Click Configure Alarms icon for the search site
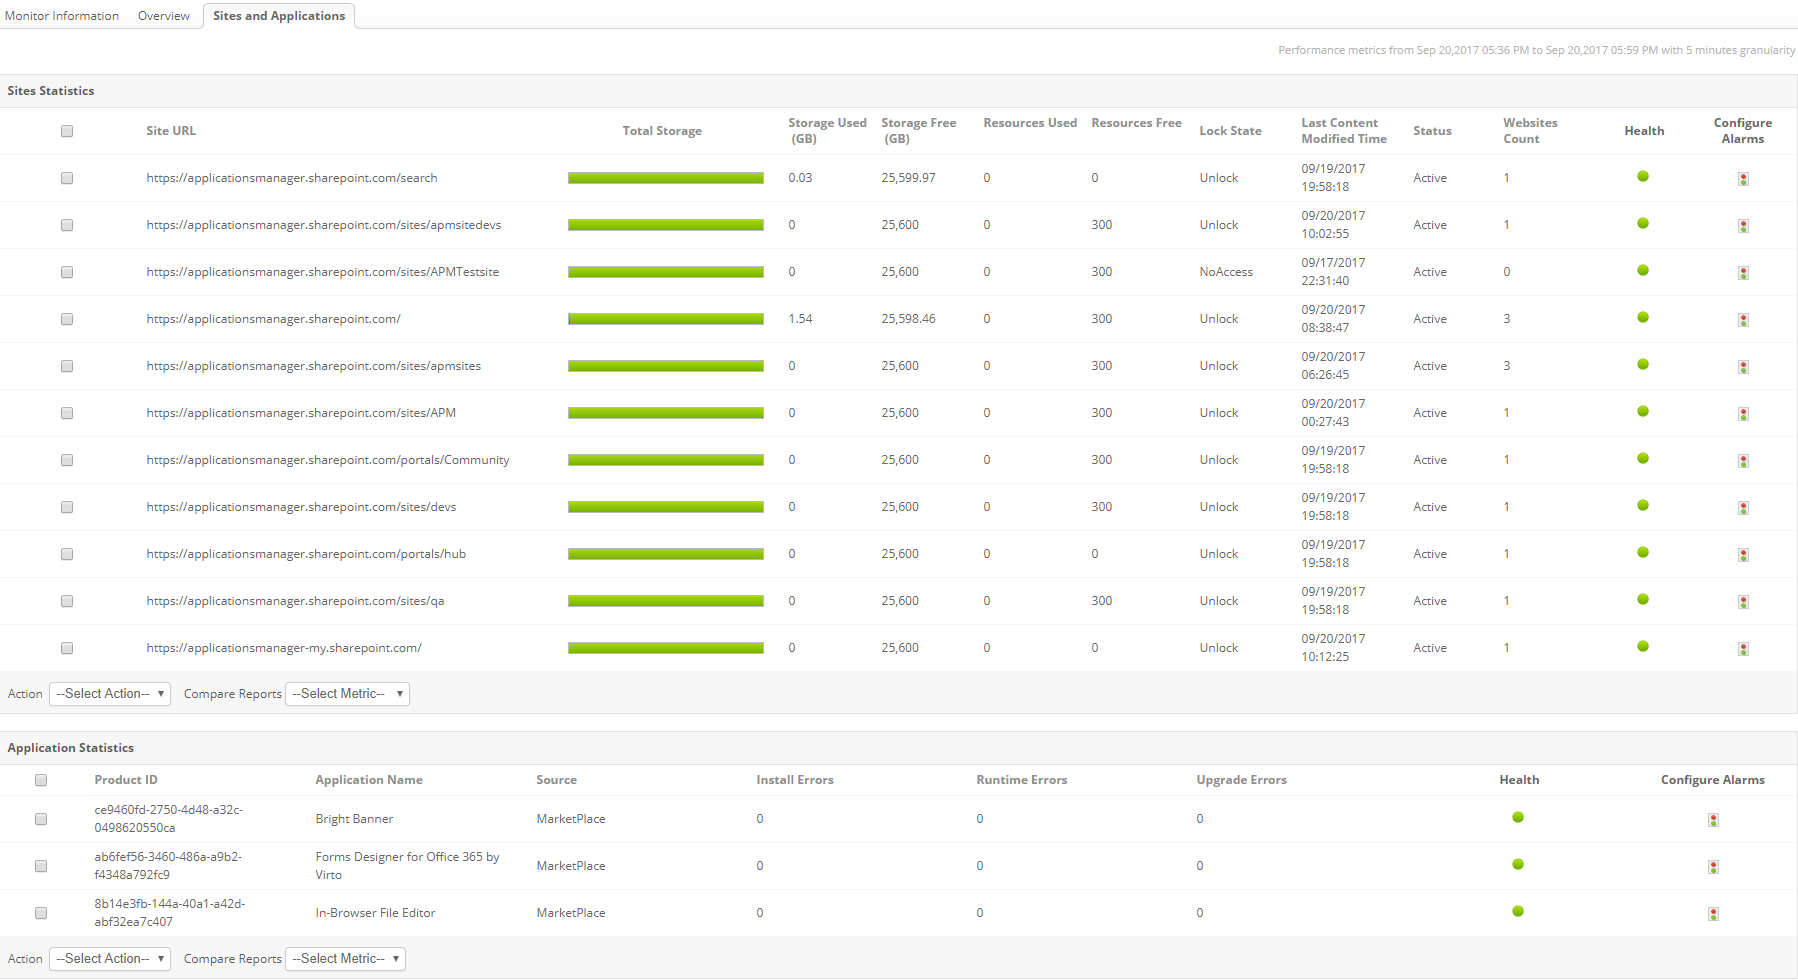Screen dimensions: 1798x980 pos(1743,179)
